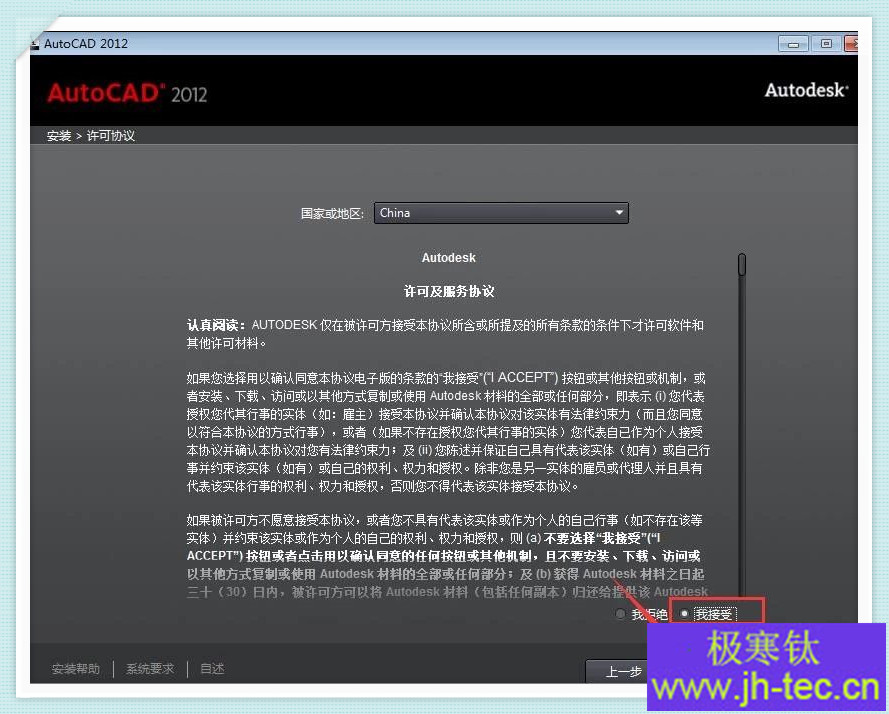Open the 系统要求 link
This screenshot has height=714, width=889.
click(x=150, y=669)
